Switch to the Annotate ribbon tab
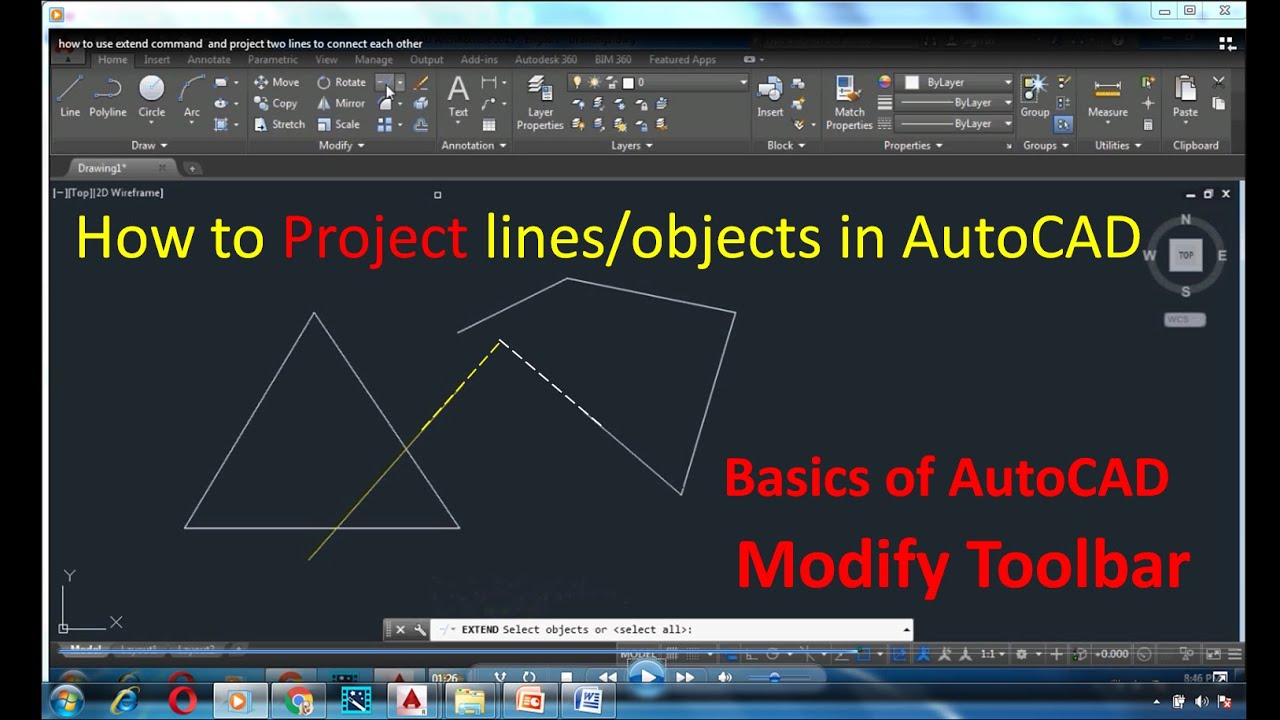The height and width of the screenshot is (720, 1280). pos(209,60)
